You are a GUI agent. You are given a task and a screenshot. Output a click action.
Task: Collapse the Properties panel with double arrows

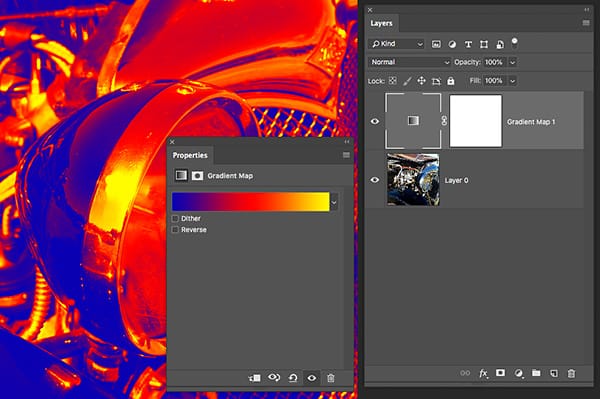347,142
